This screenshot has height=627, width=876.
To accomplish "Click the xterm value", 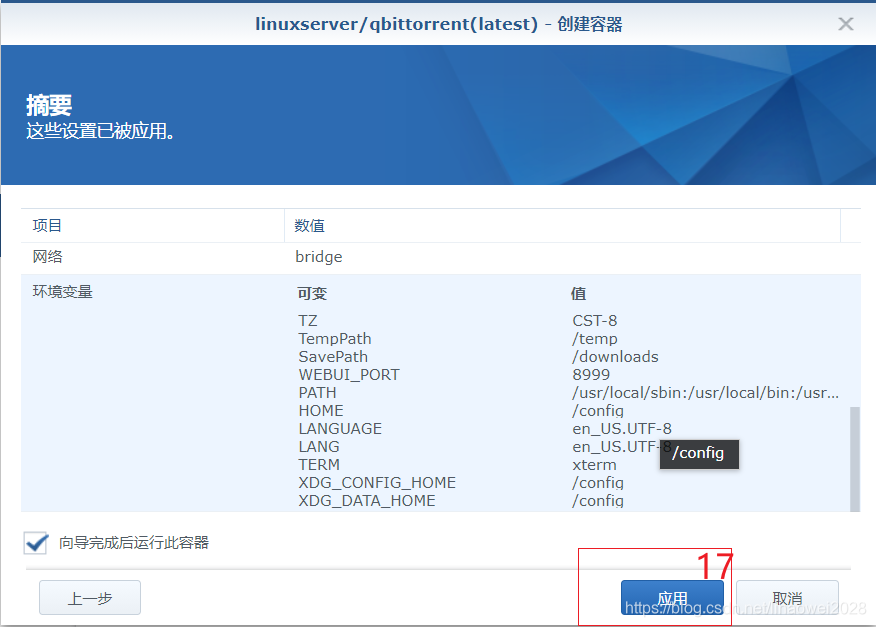I will tap(594, 464).
